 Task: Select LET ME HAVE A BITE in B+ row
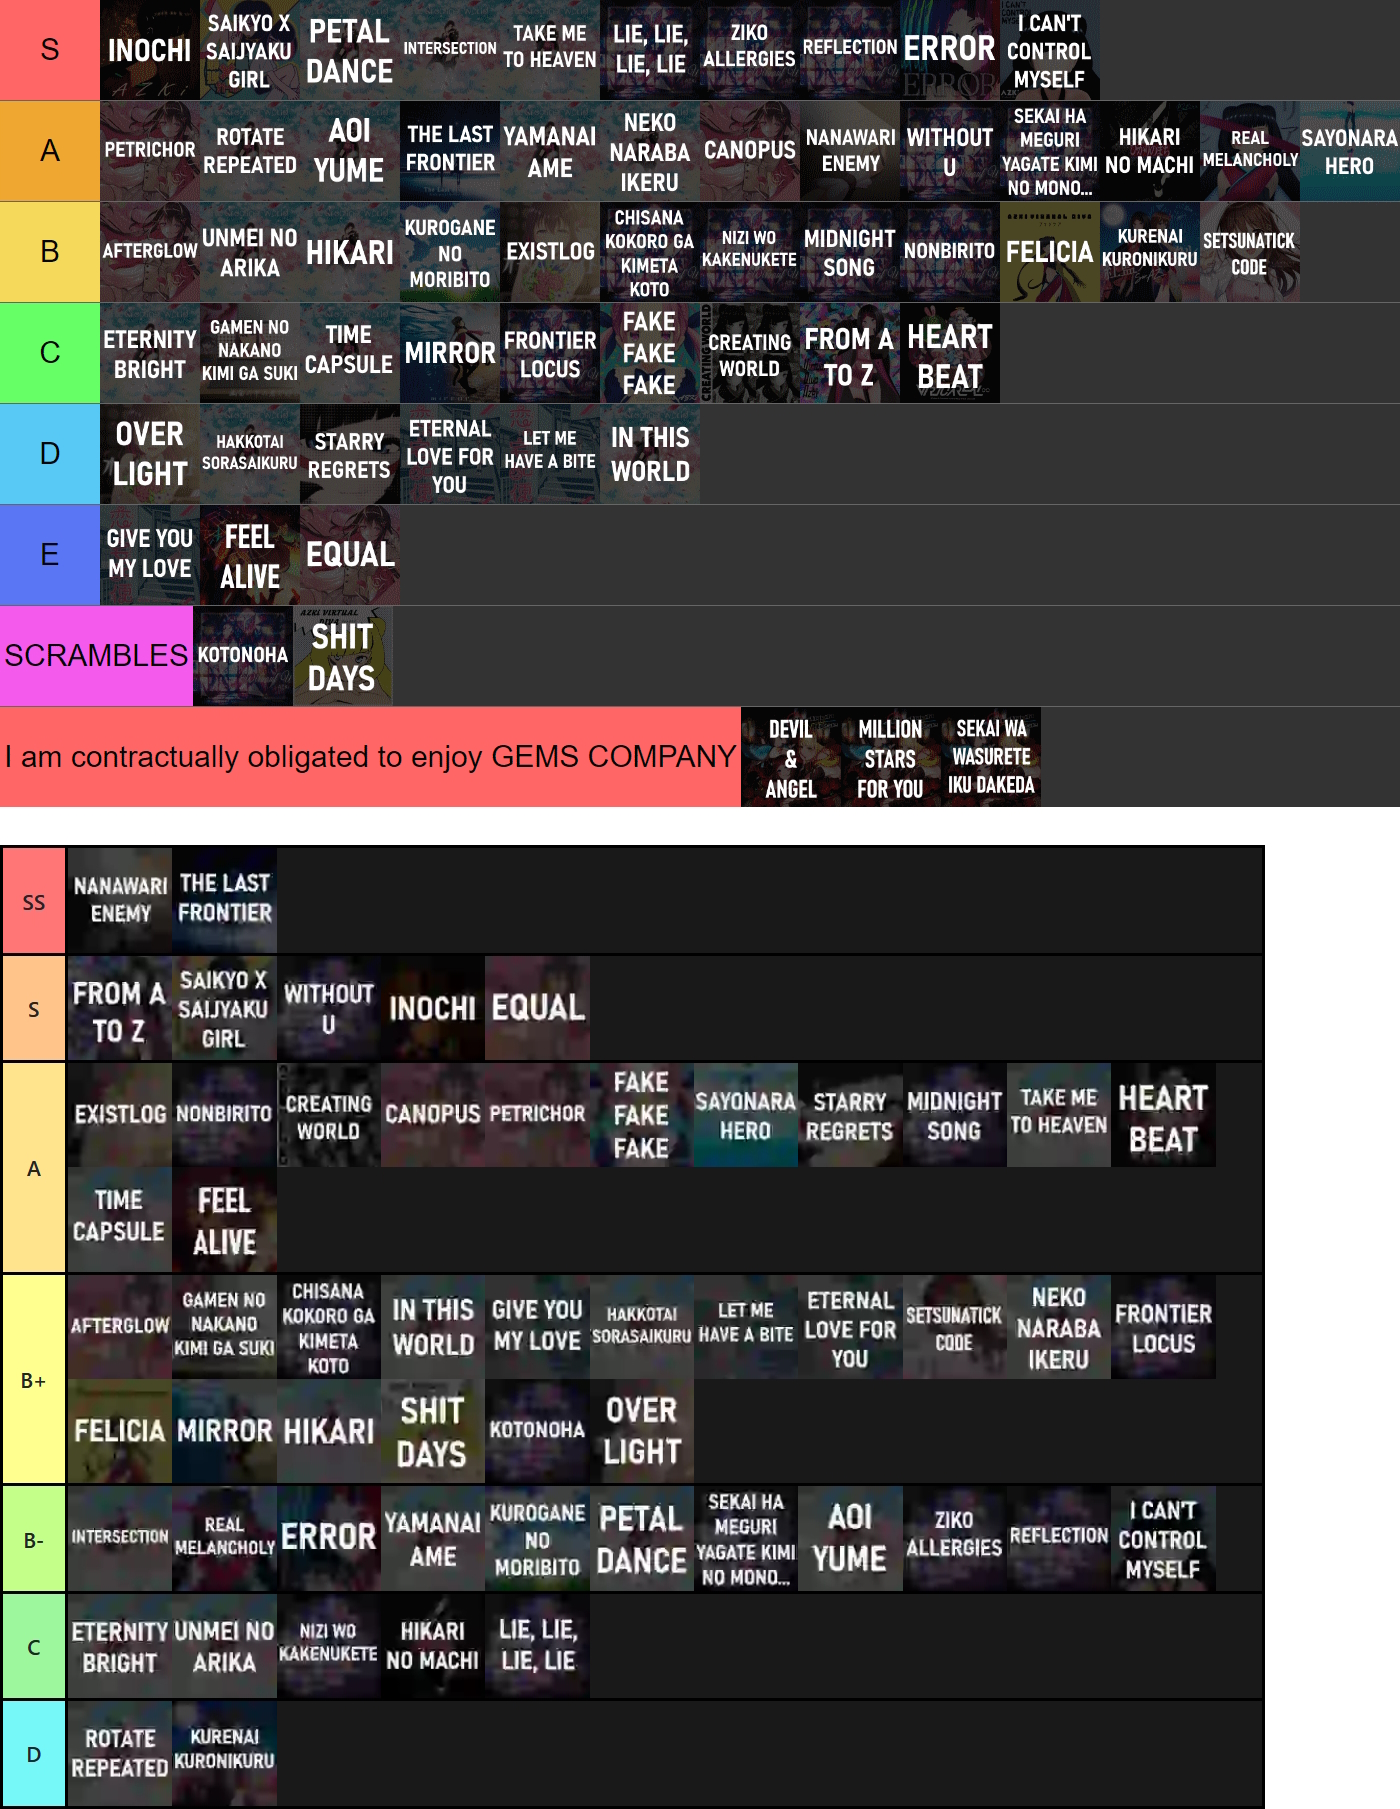click(x=746, y=1327)
